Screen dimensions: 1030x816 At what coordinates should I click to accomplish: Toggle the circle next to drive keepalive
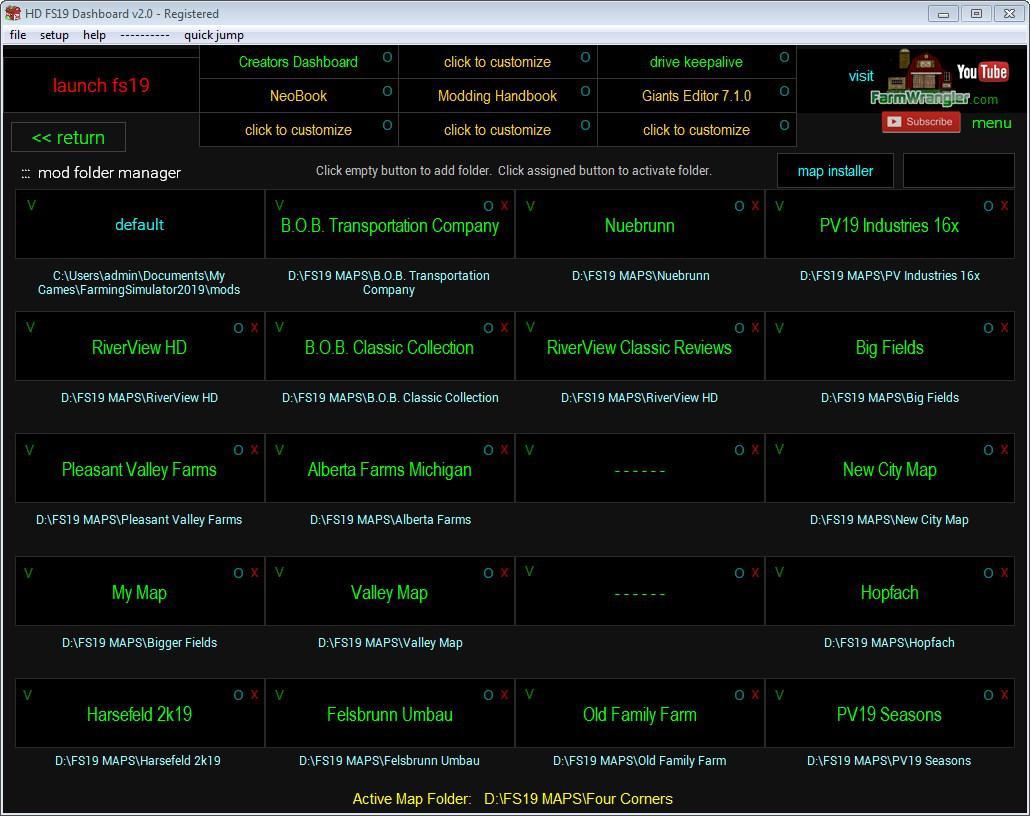point(784,57)
